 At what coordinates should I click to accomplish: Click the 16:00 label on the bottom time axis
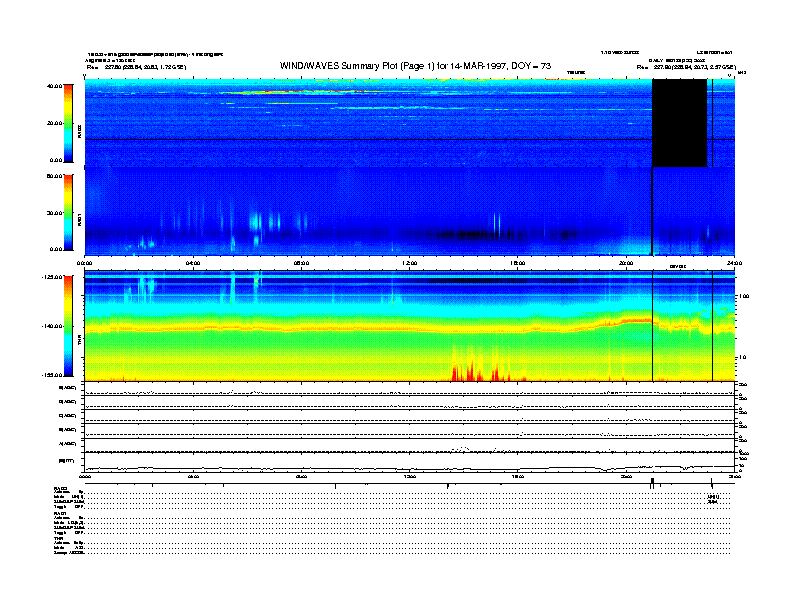click(518, 477)
